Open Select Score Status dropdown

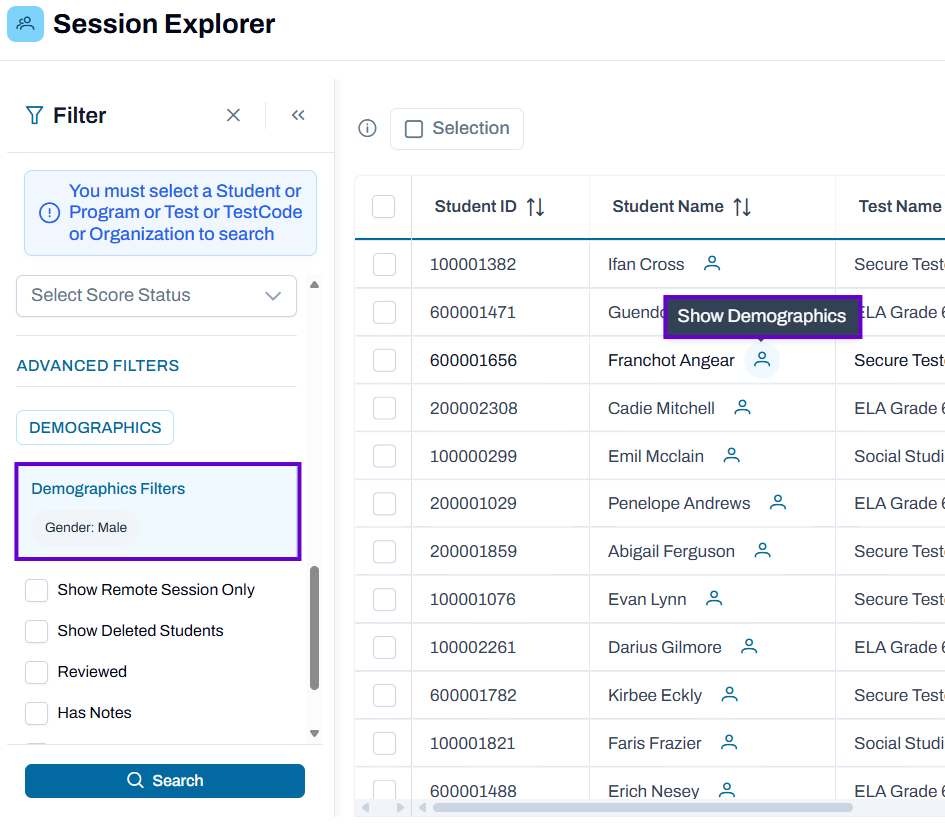tap(156, 296)
